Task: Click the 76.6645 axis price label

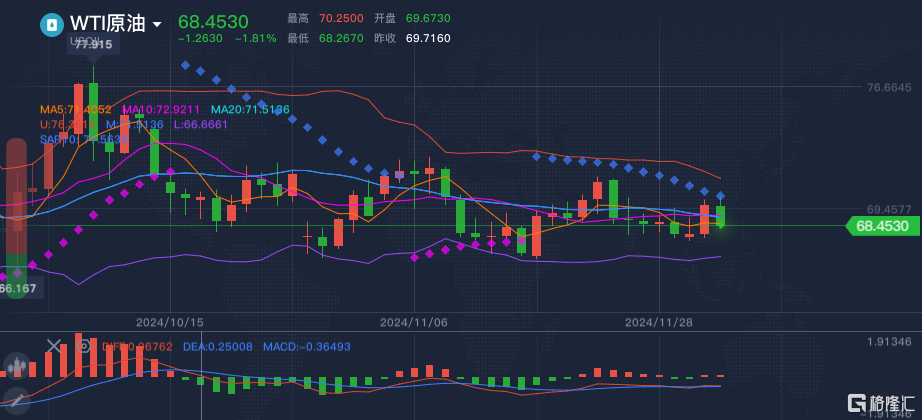Action: (889, 88)
